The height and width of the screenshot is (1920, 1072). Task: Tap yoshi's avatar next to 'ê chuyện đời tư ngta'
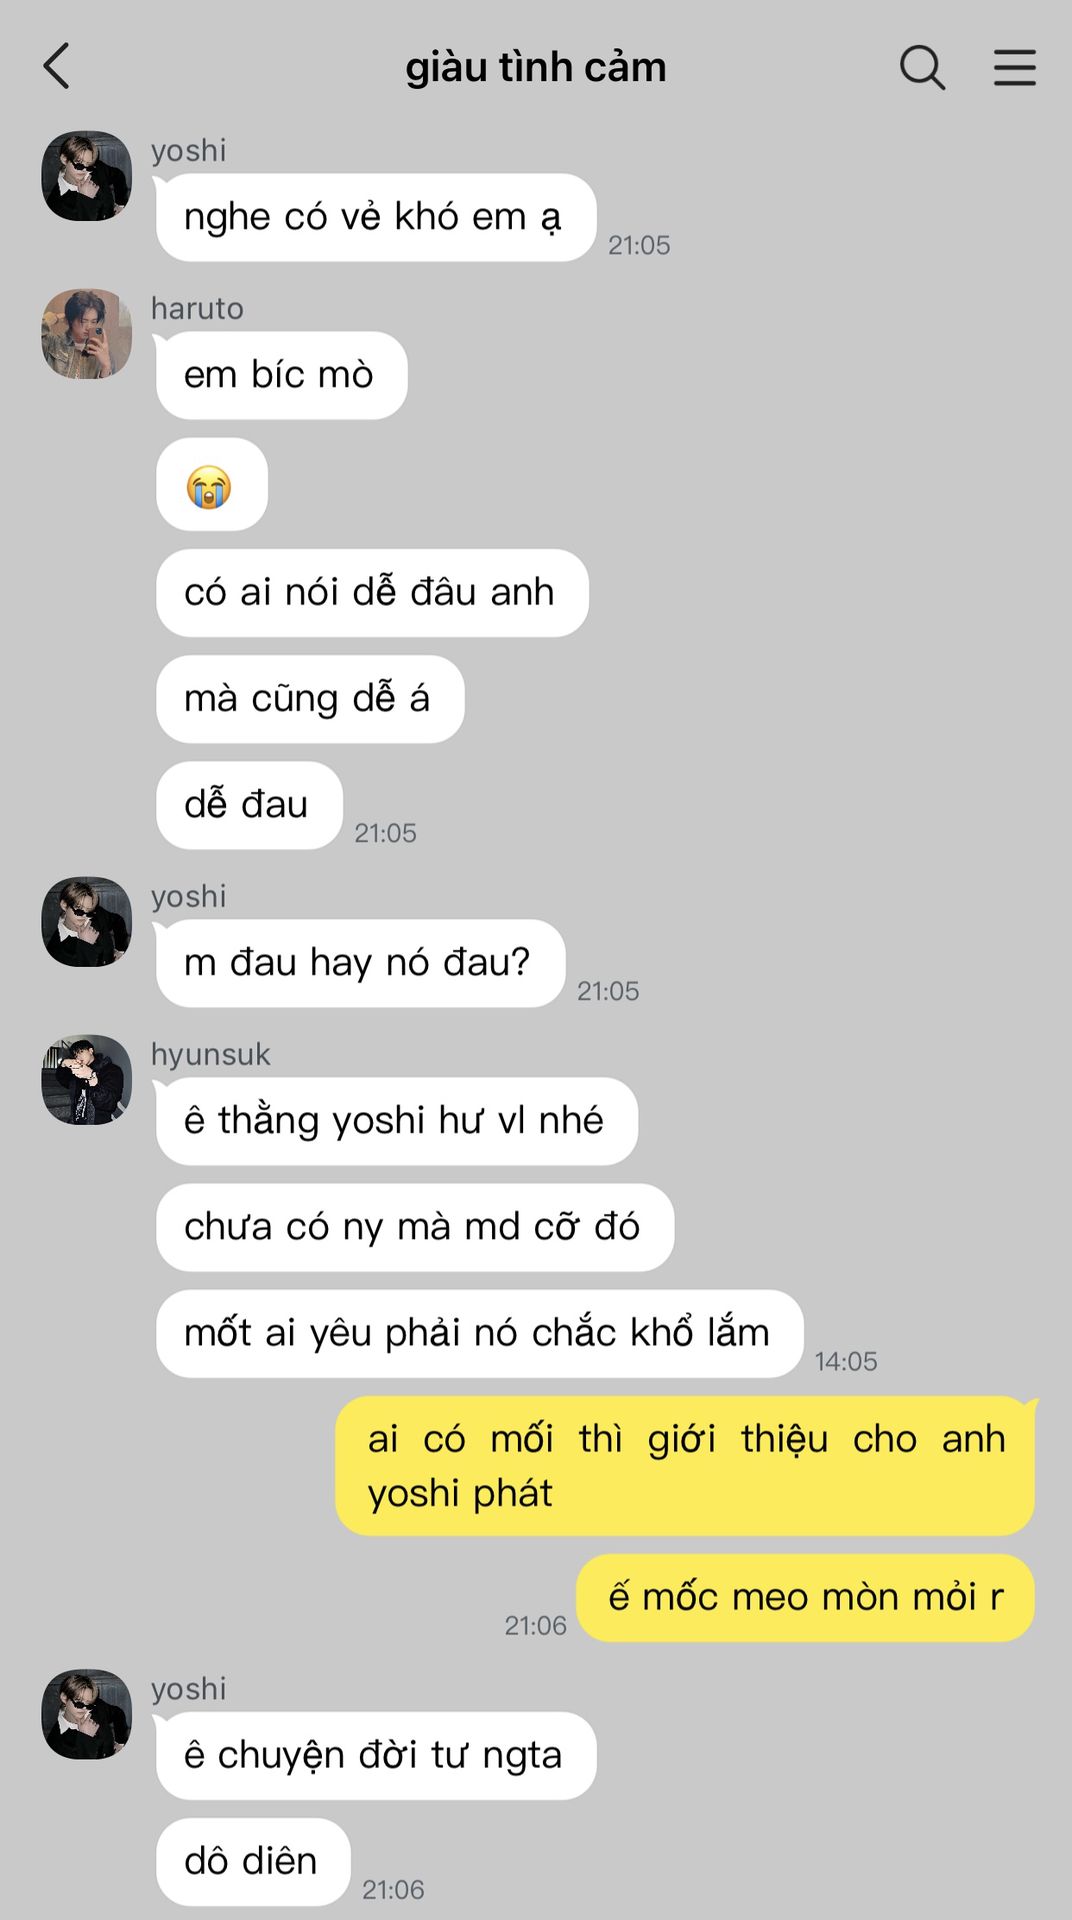(86, 1714)
